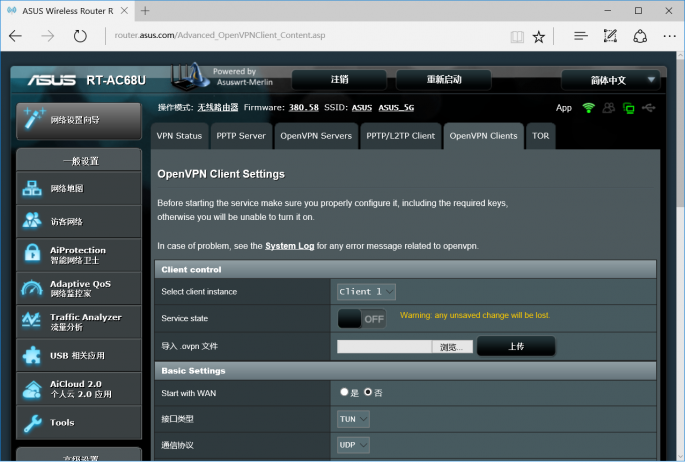Open the TUN interface type dropdown
The width and height of the screenshot is (685, 463).
coord(353,419)
